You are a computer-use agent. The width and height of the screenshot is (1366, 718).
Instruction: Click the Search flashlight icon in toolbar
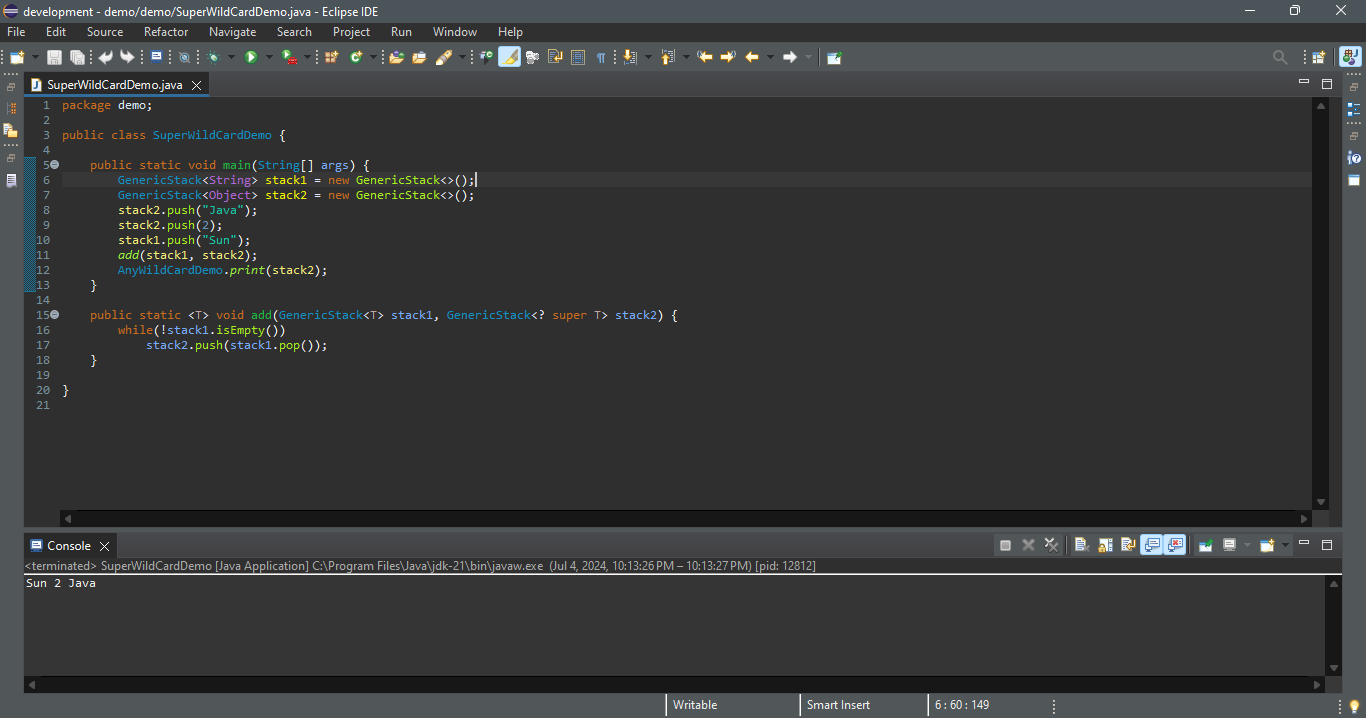444,57
